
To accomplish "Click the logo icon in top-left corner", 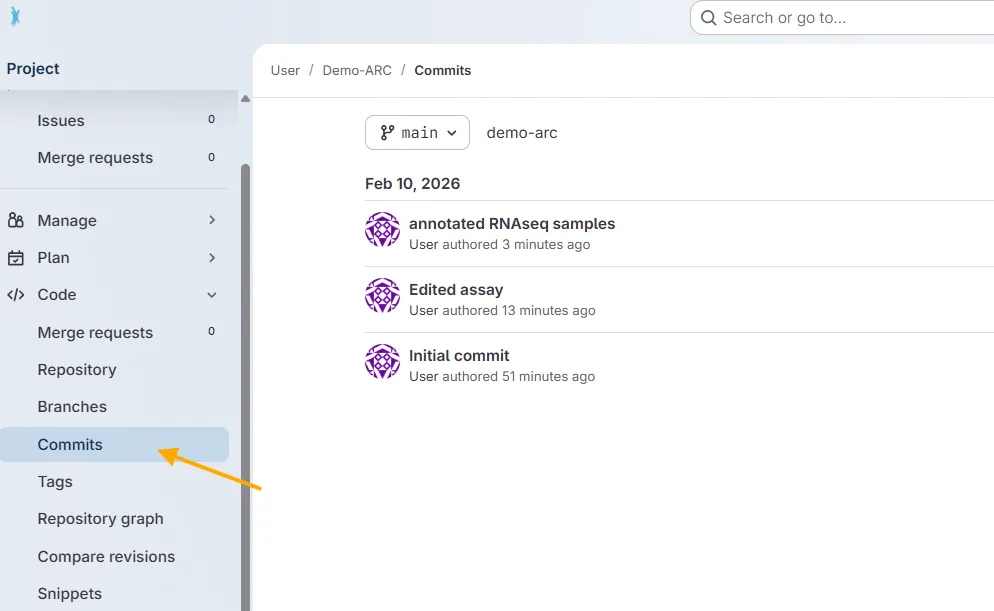I will point(15,17).
